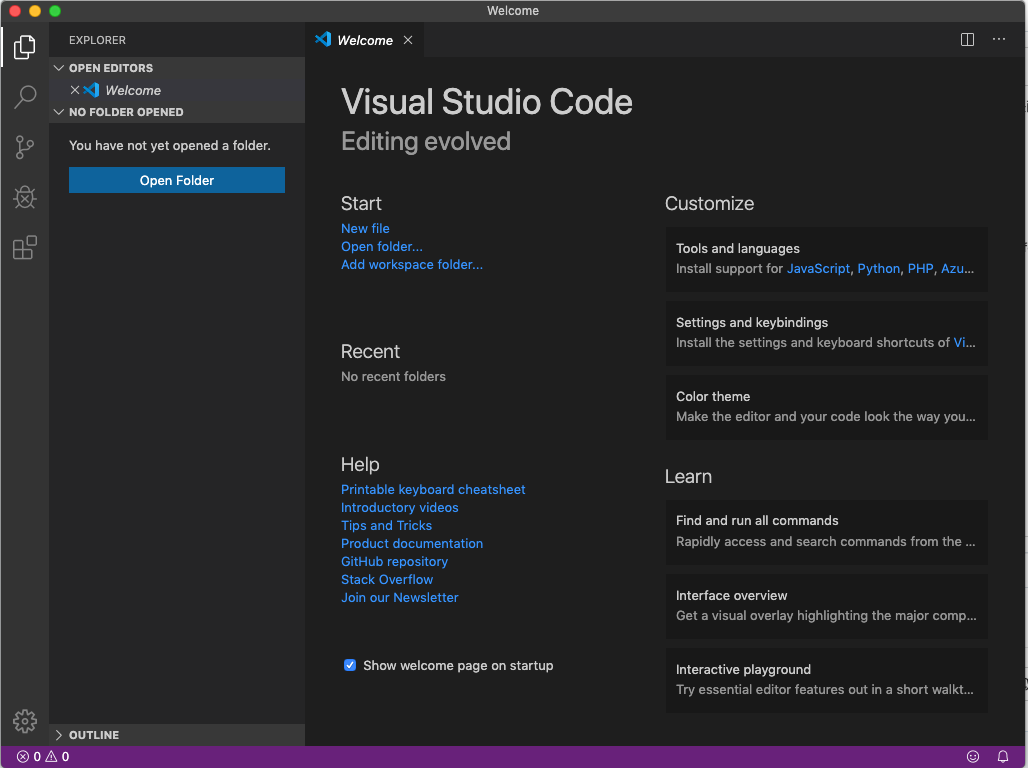Close Welcome in Open Editors list
This screenshot has width=1028, height=768.
pyautogui.click(x=75, y=90)
